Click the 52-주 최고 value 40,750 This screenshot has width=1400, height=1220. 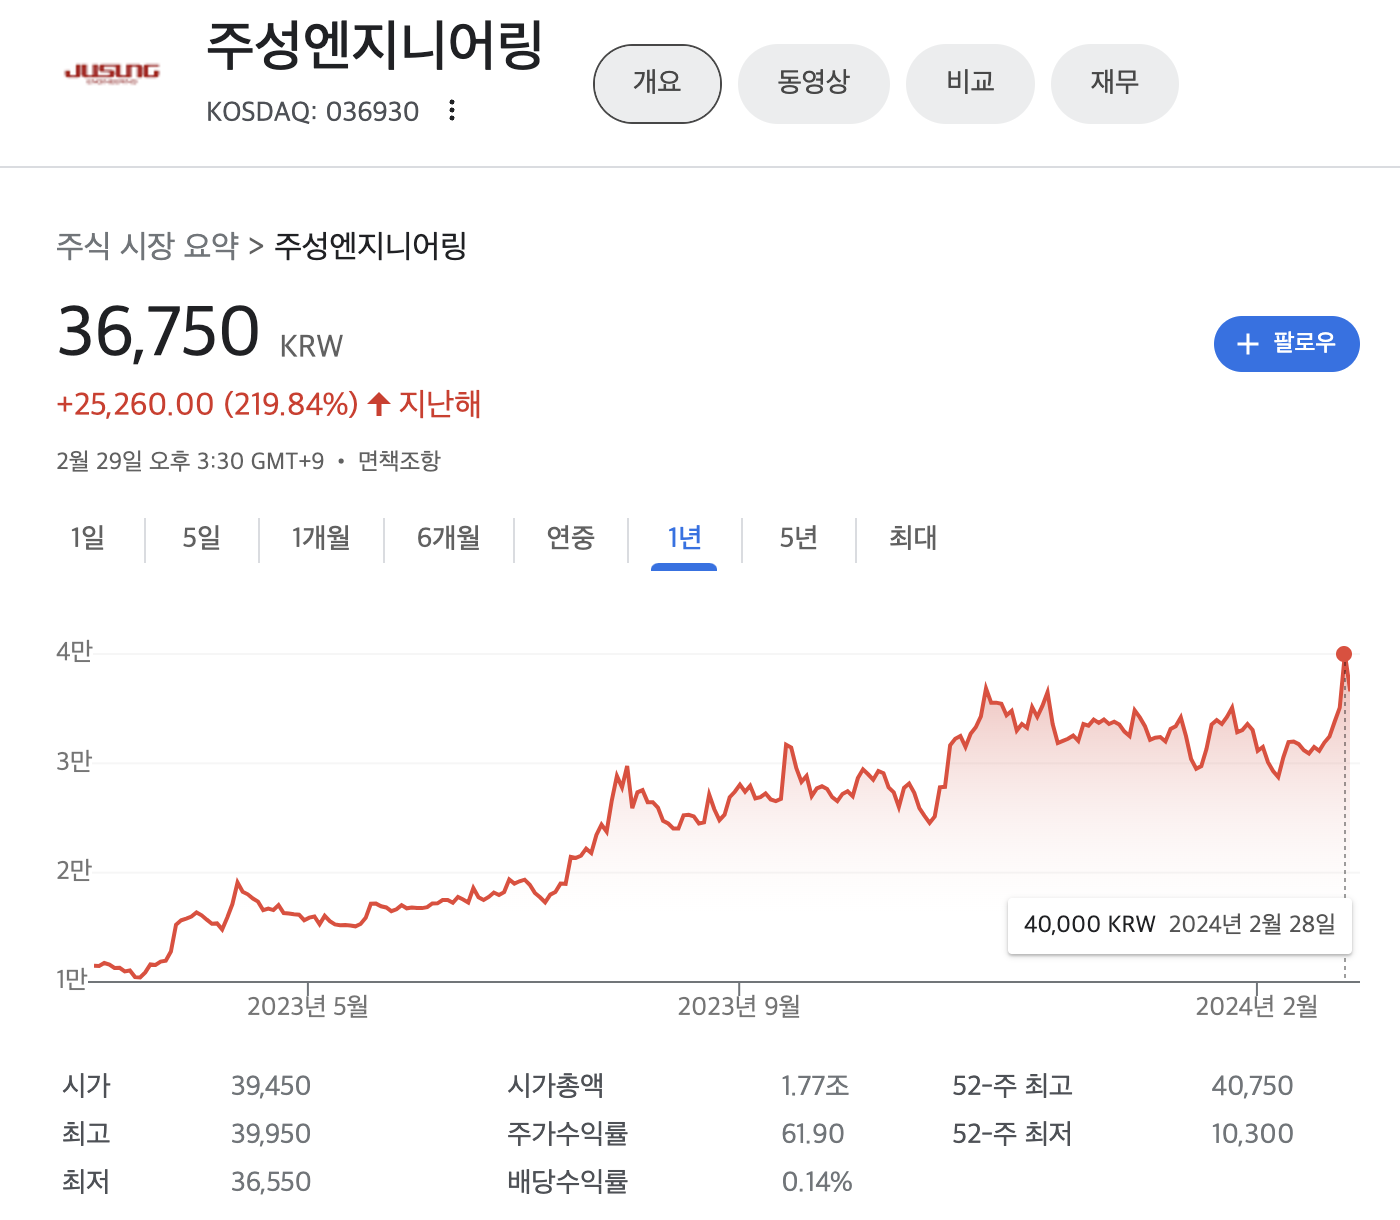pyautogui.click(x=1252, y=1086)
